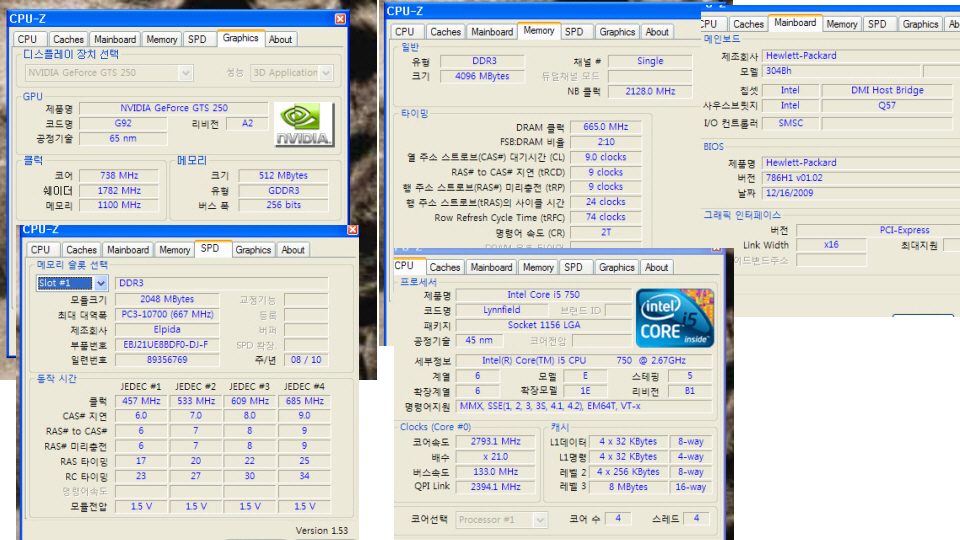
Task: Open the 3D Application performance dropdown
Action: pyautogui.click(x=291, y=73)
